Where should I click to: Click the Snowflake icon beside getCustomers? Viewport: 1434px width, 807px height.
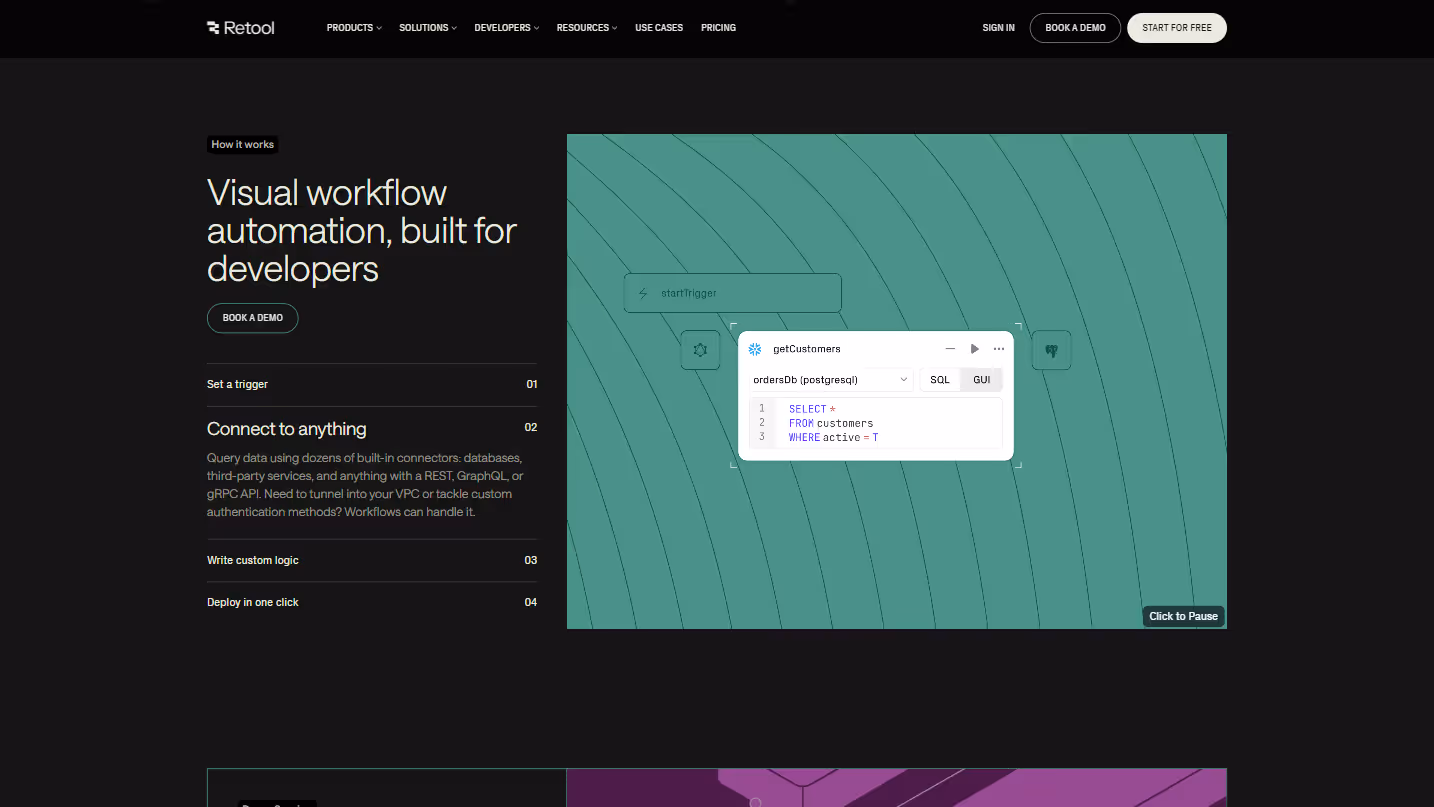[x=755, y=349]
